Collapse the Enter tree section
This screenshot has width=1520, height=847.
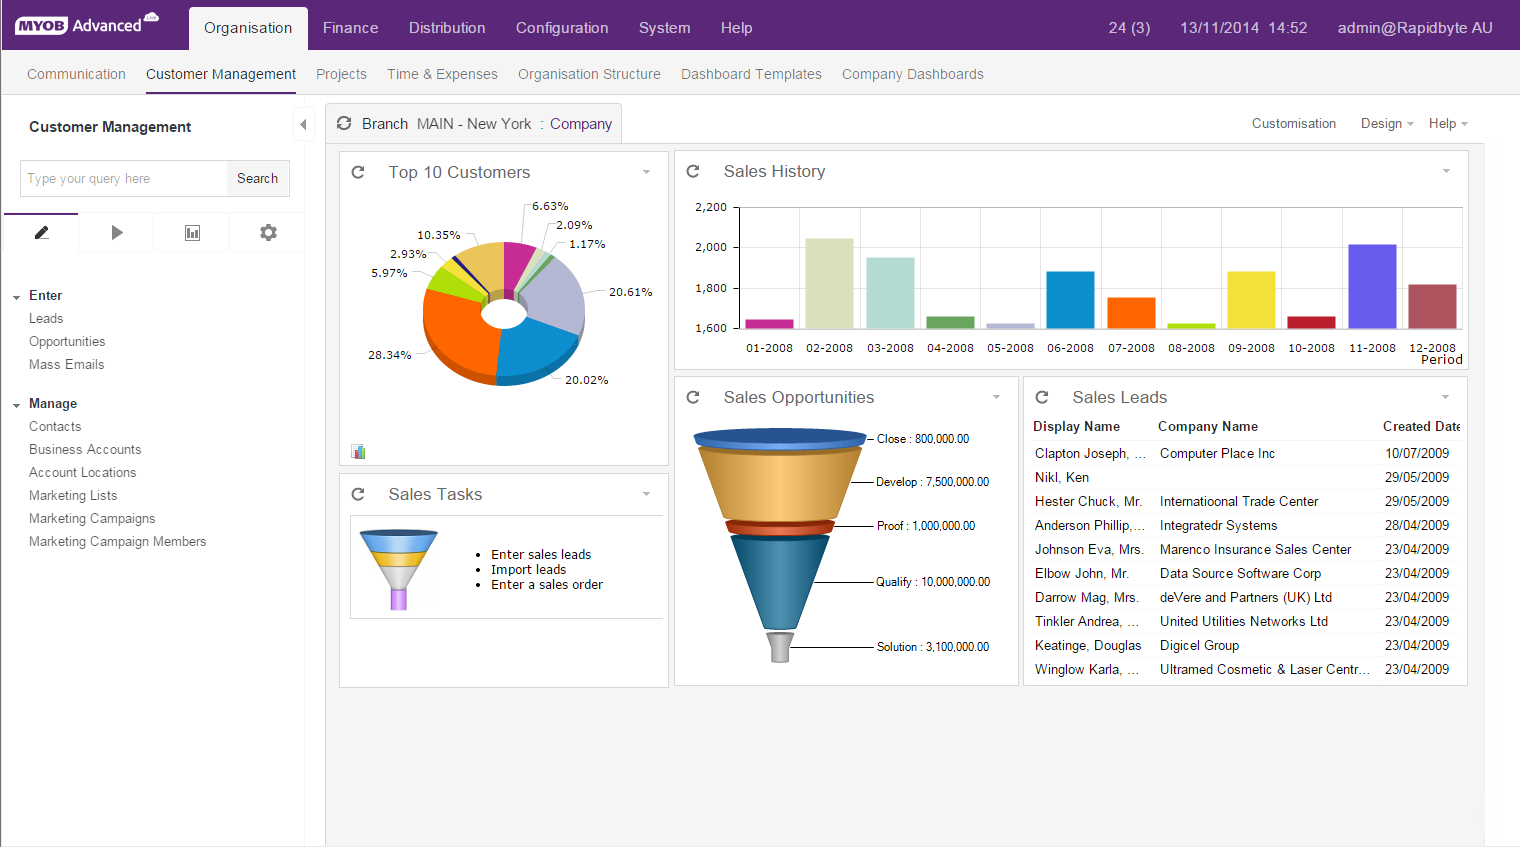17,297
